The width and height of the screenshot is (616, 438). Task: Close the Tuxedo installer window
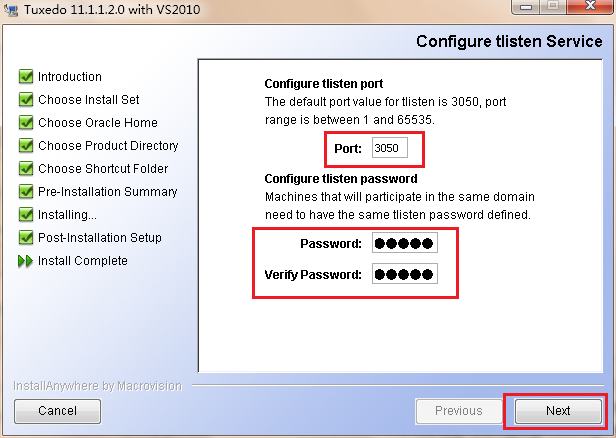pos(587,10)
